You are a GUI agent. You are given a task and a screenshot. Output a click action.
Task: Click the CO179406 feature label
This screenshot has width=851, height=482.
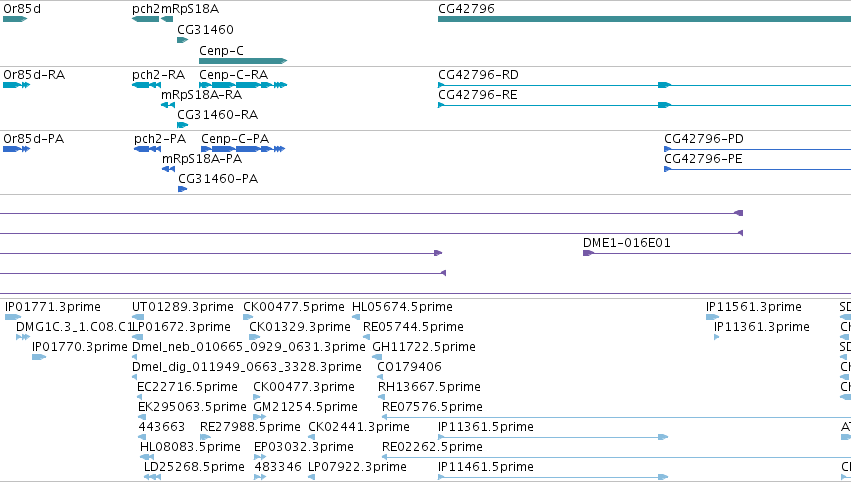[410, 367]
